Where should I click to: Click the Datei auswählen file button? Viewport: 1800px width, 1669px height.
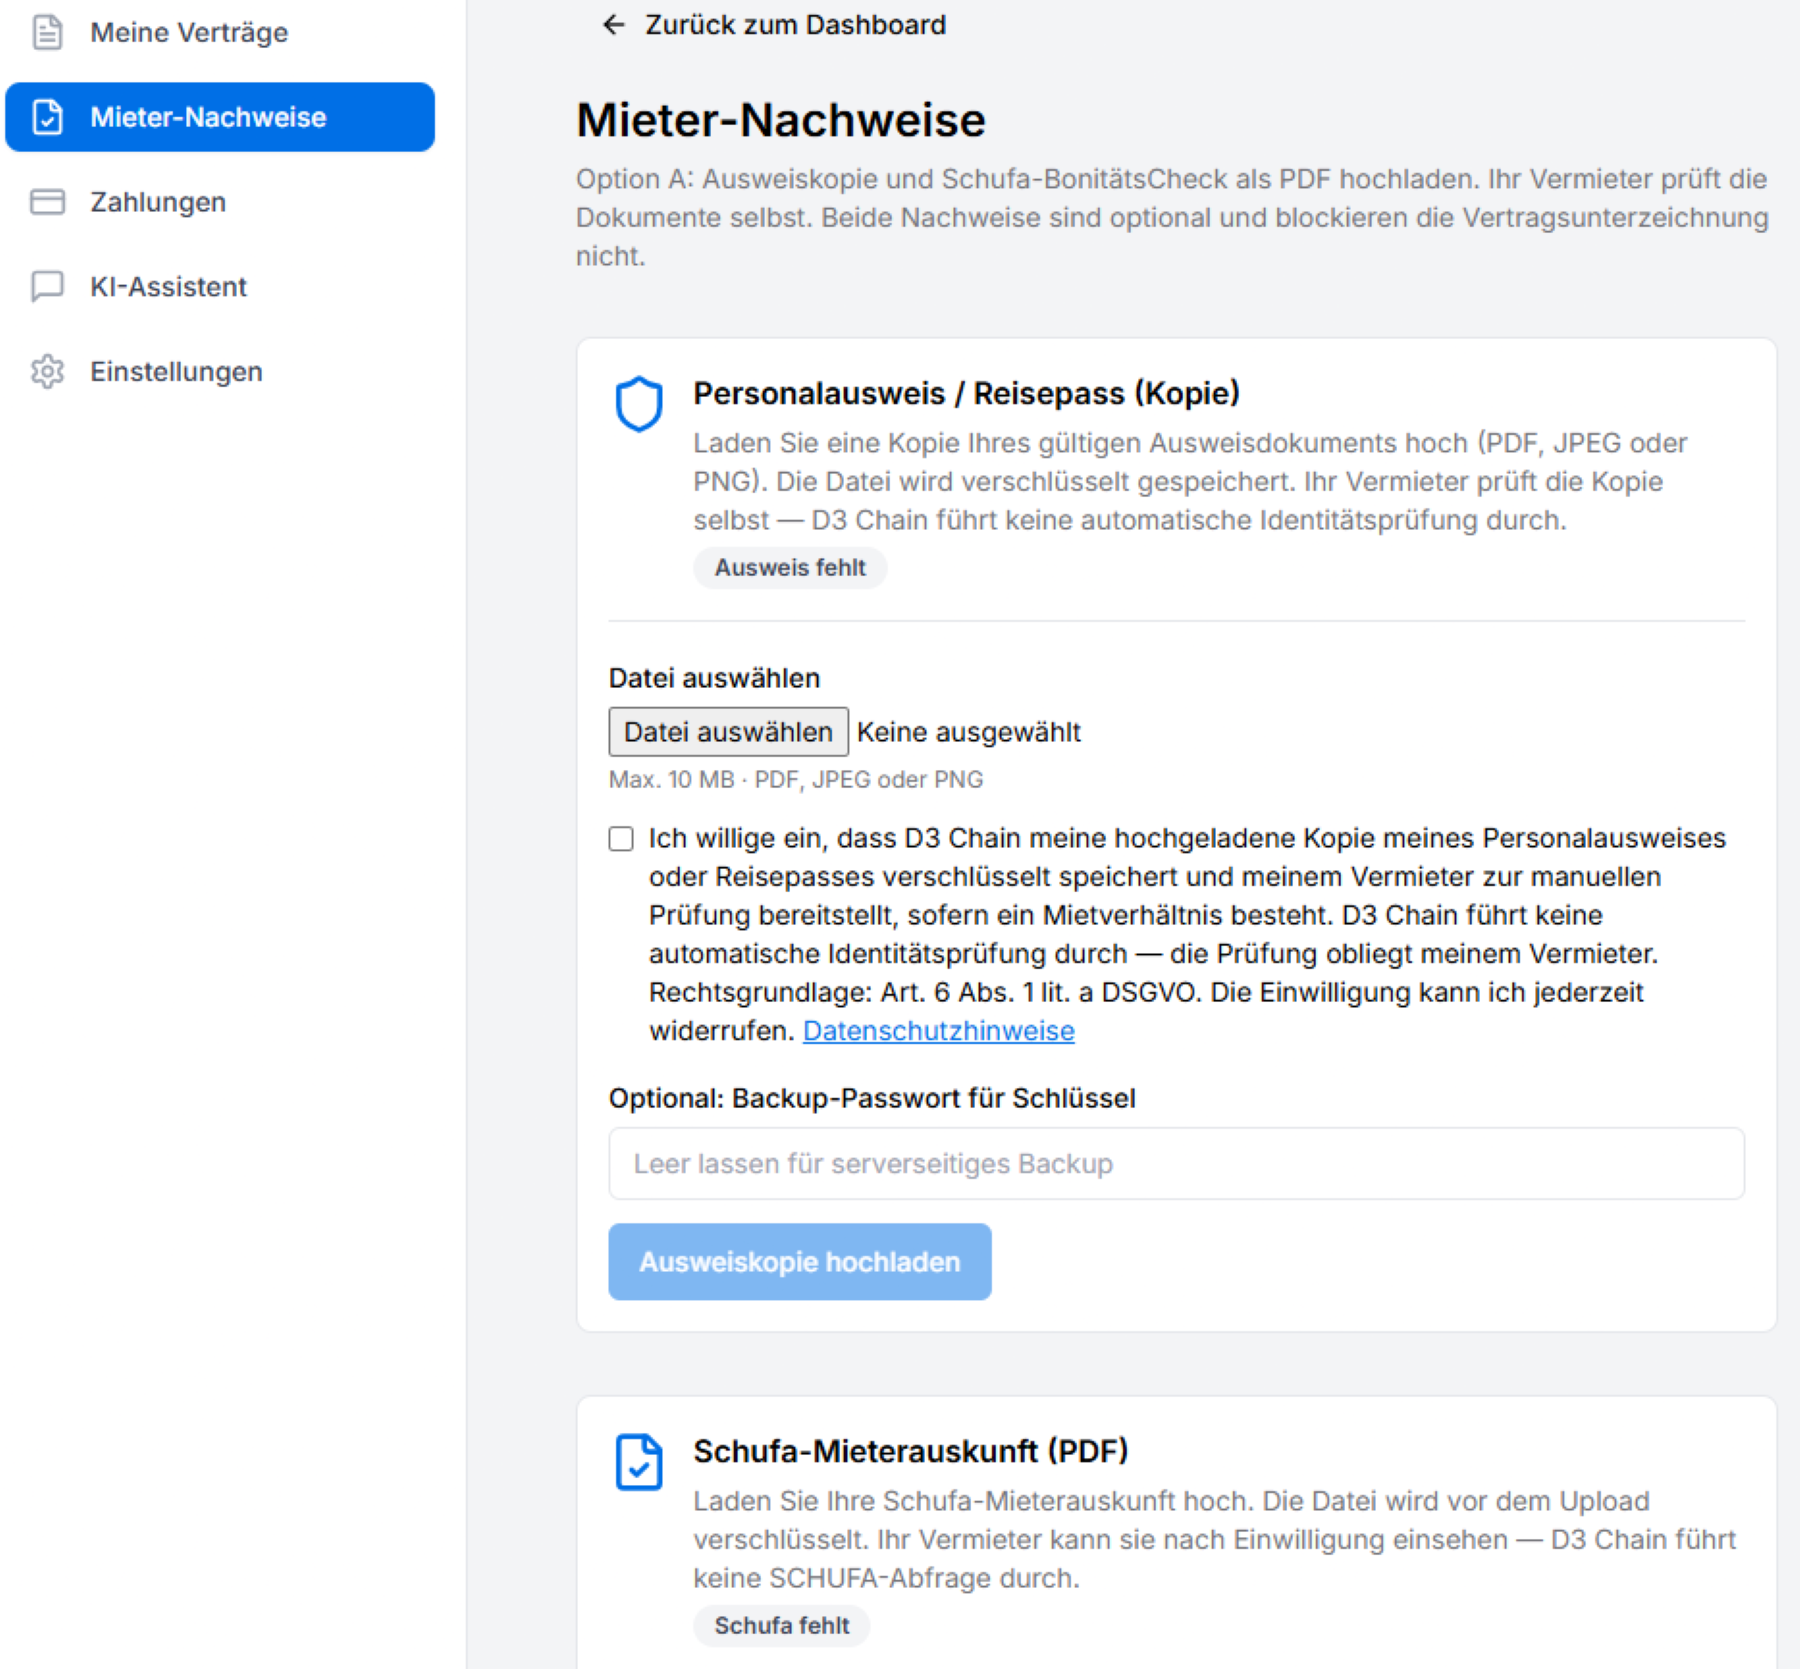728,732
